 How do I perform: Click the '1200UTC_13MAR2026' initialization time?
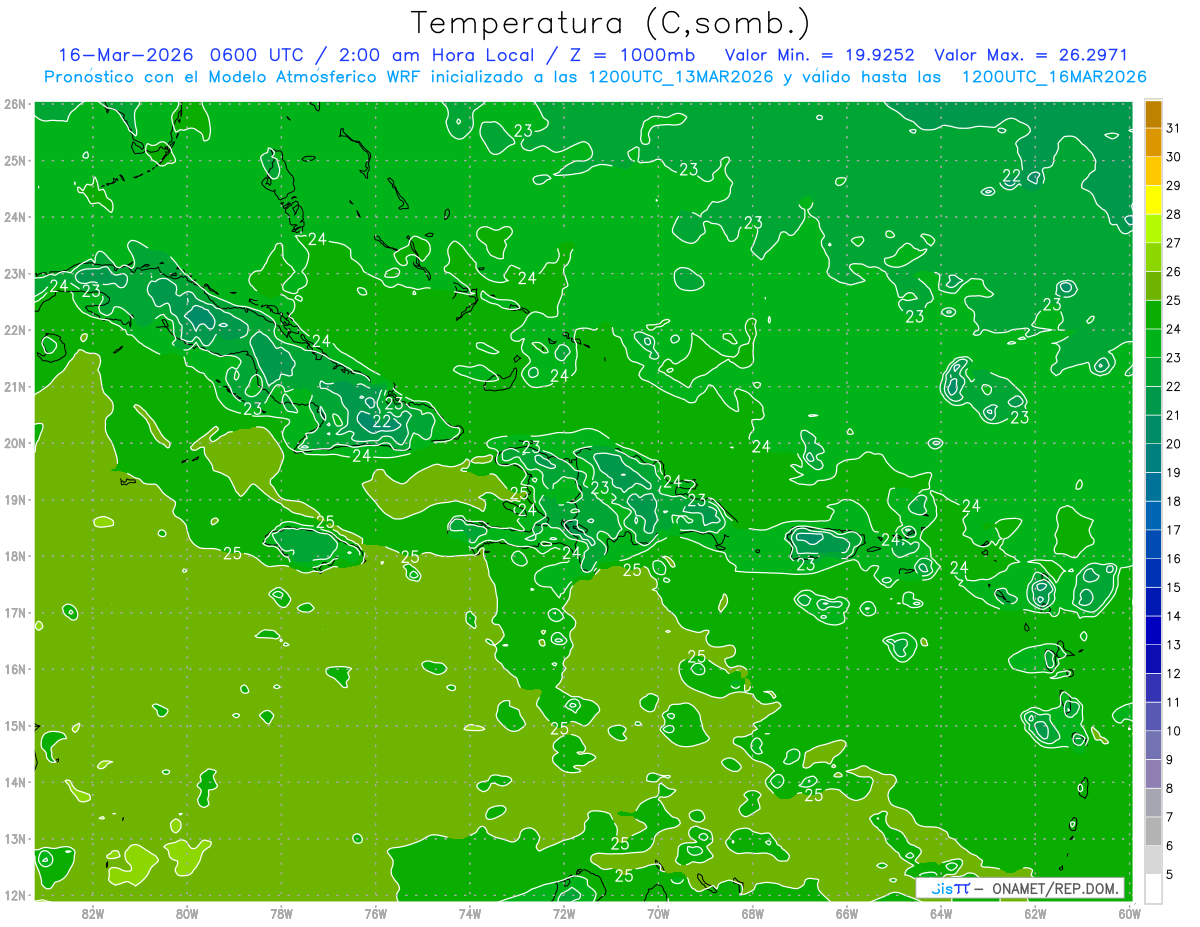pyautogui.click(x=679, y=77)
